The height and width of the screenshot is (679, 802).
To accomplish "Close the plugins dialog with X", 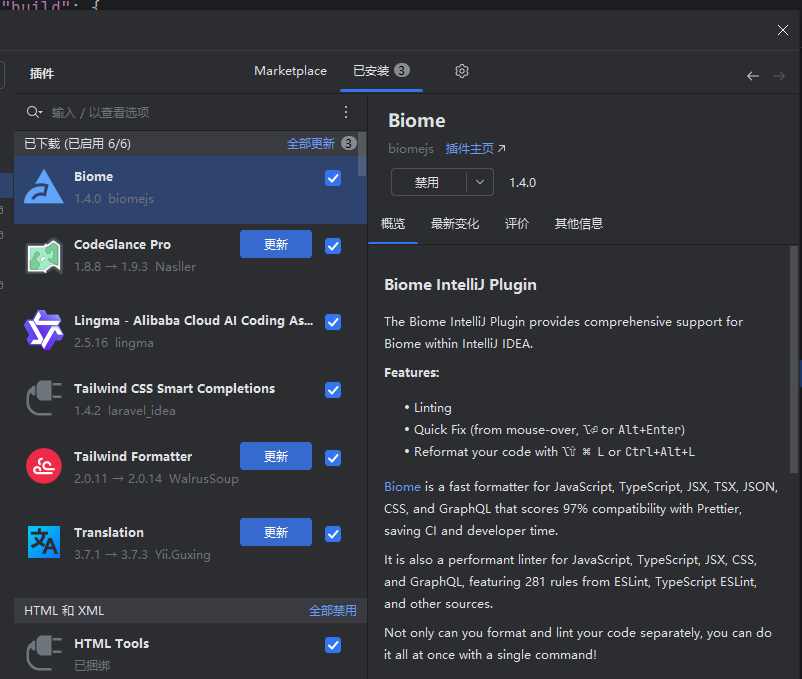I will (x=783, y=30).
